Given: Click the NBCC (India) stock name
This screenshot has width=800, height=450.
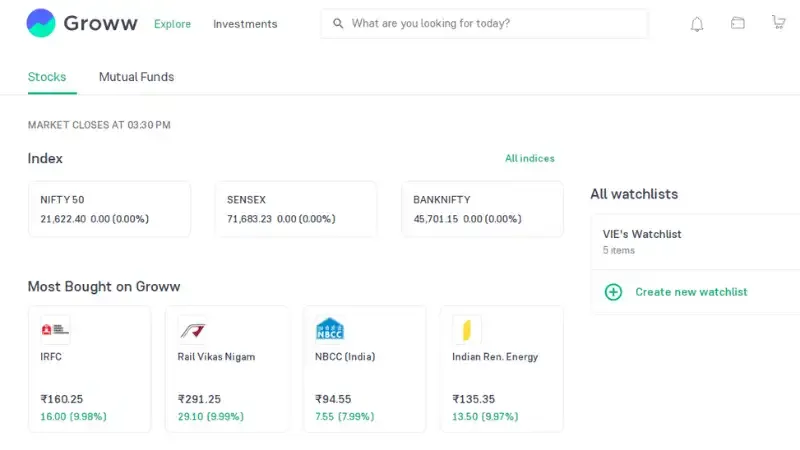Looking at the screenshot, I should [x=345, y=357].
